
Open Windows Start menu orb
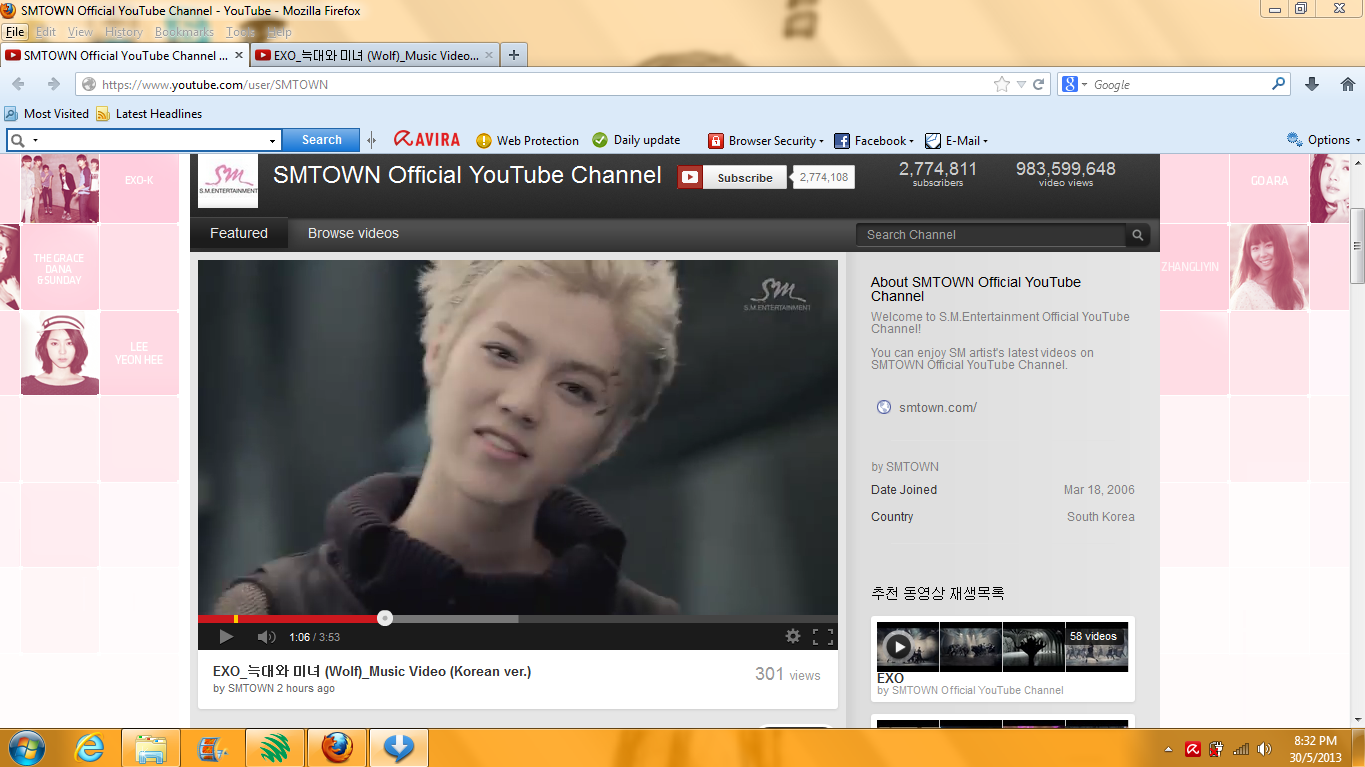[26, 747]
